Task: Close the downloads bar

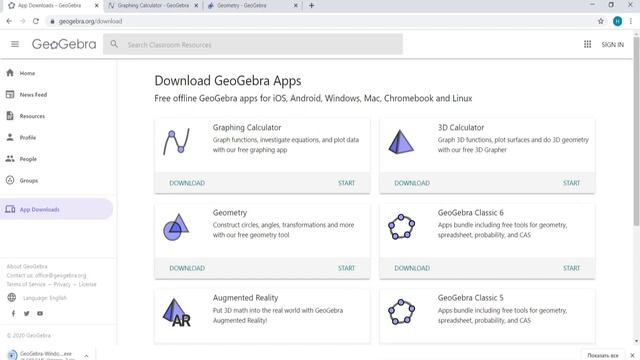Action: (632, 356)
